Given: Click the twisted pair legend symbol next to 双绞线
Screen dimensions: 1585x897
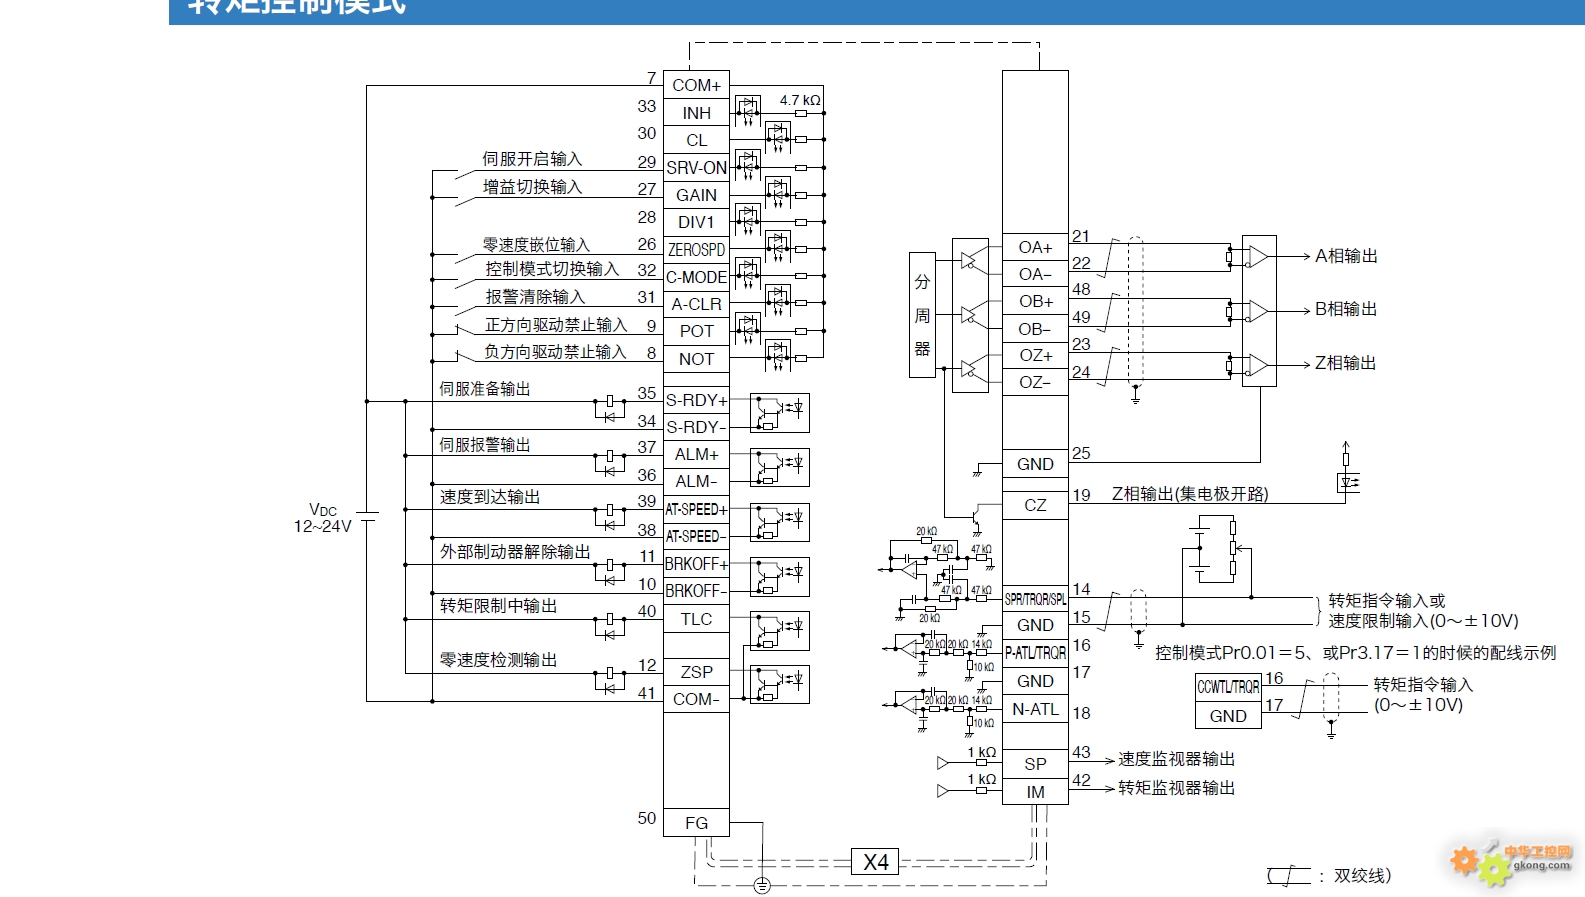Looking at the screenshot, I should (x=1289, y=876).
